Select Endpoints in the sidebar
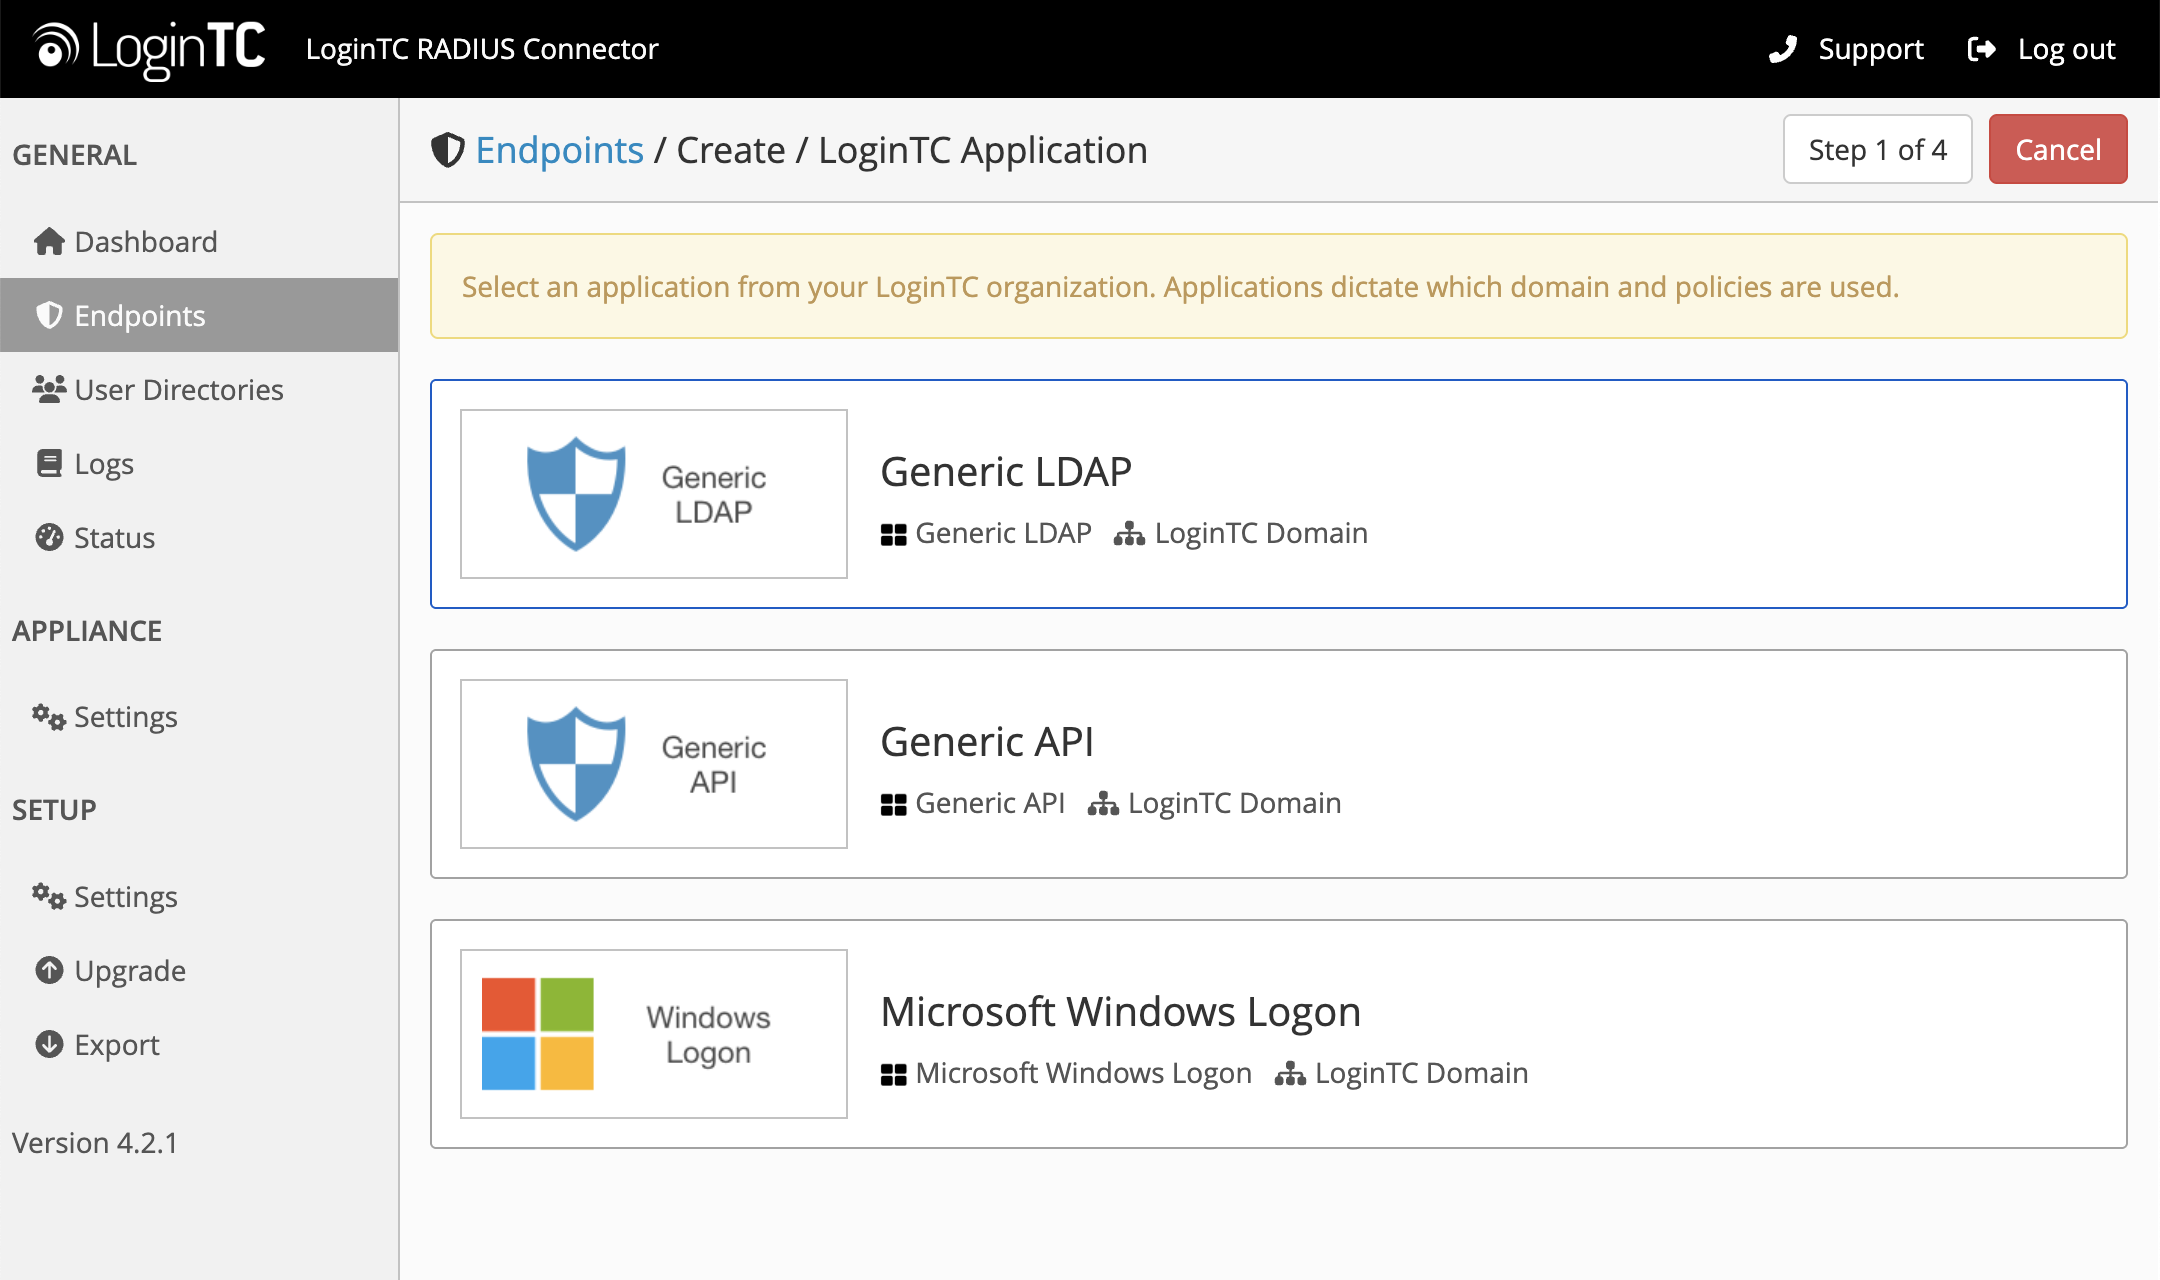Image resolution: width=2160 pixels, height=1280 pixels. (140, 316)
